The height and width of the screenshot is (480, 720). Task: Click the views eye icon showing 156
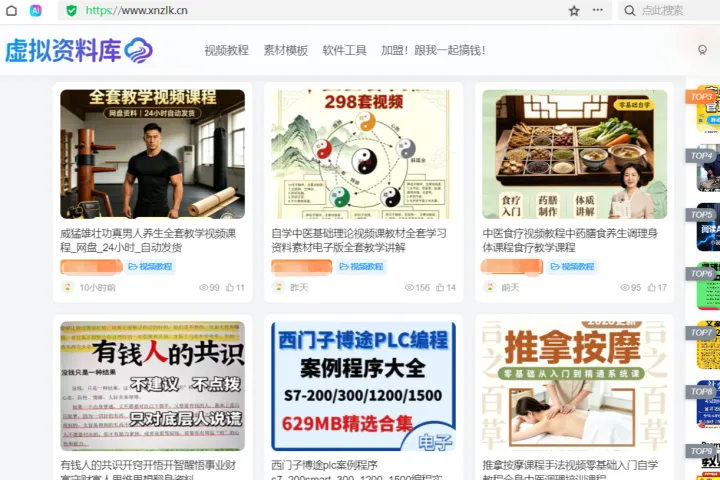409,288
